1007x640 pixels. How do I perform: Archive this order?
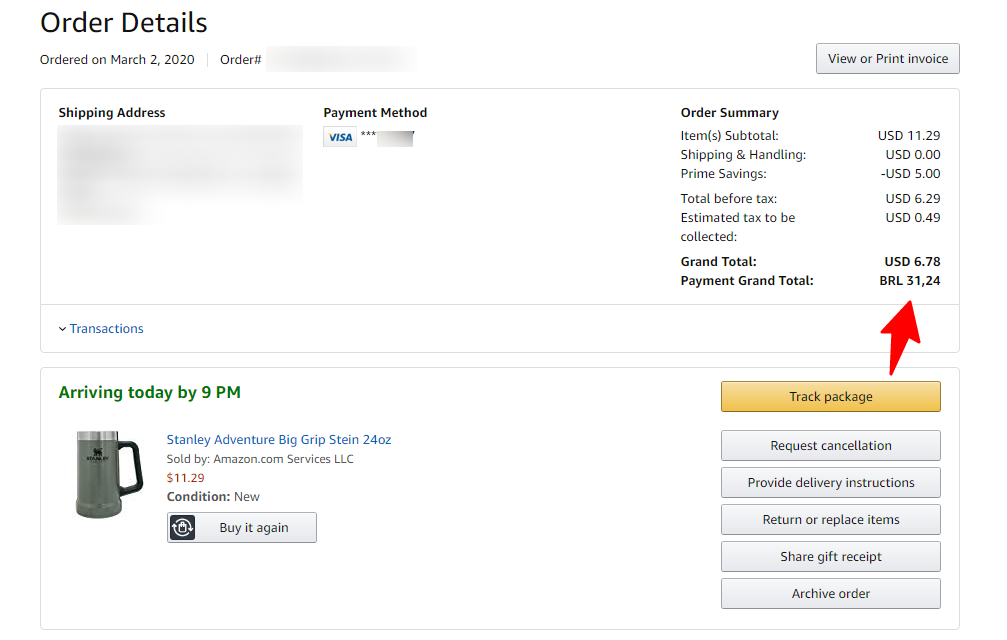(x=830, y=594)
